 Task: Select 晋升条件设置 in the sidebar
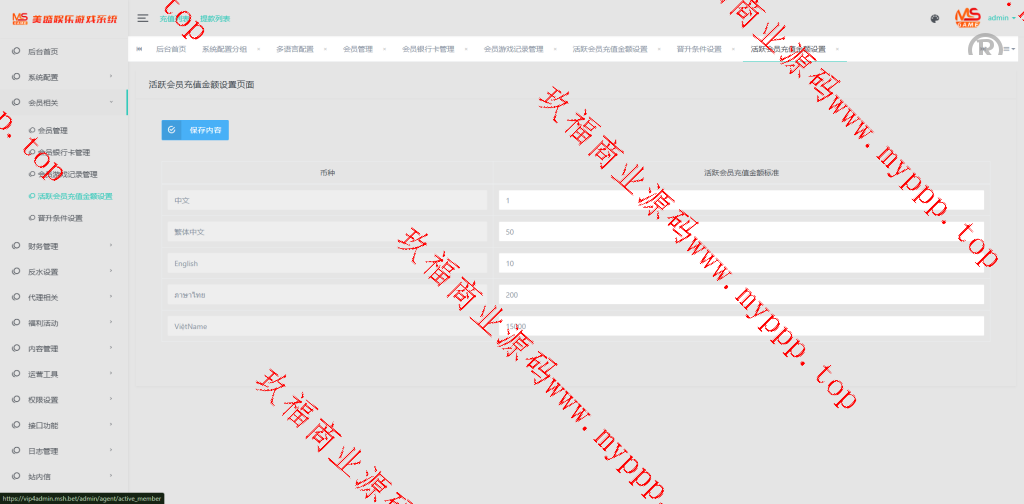coord(60,218)
